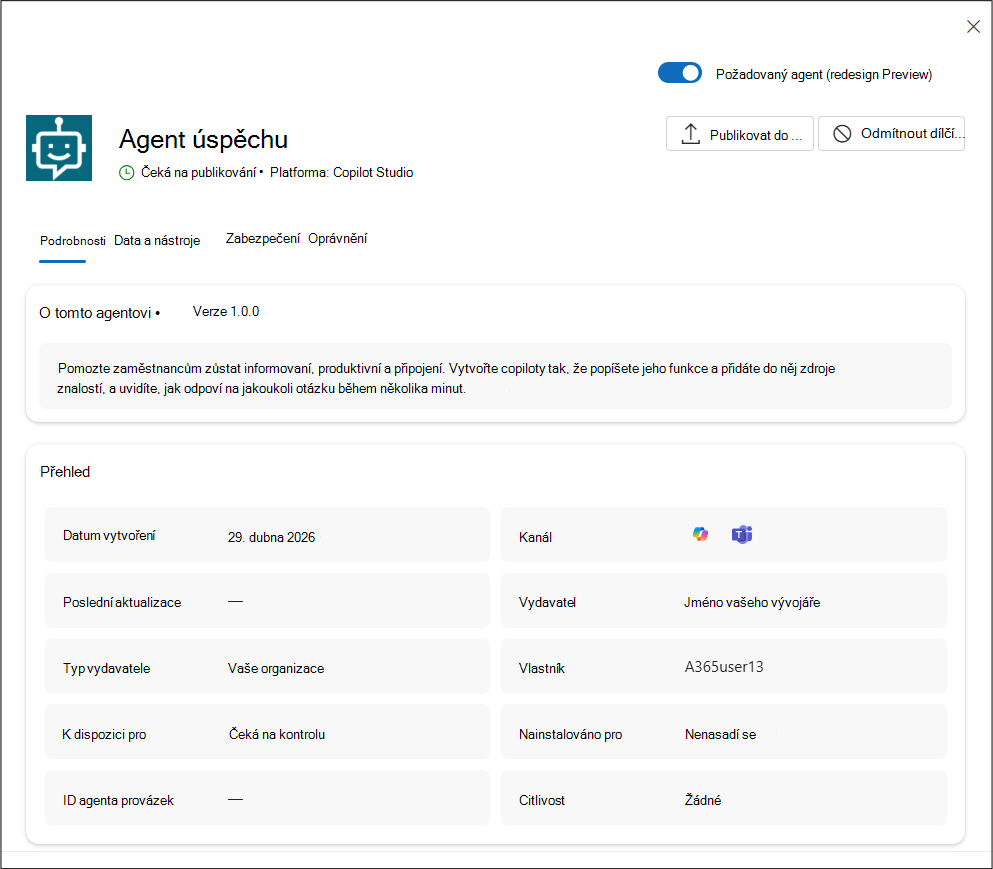Toggle the Požadovaný agent redesign Preview switch
The width and height of the screenshot is (993, 869).
[x=680, y=73]
